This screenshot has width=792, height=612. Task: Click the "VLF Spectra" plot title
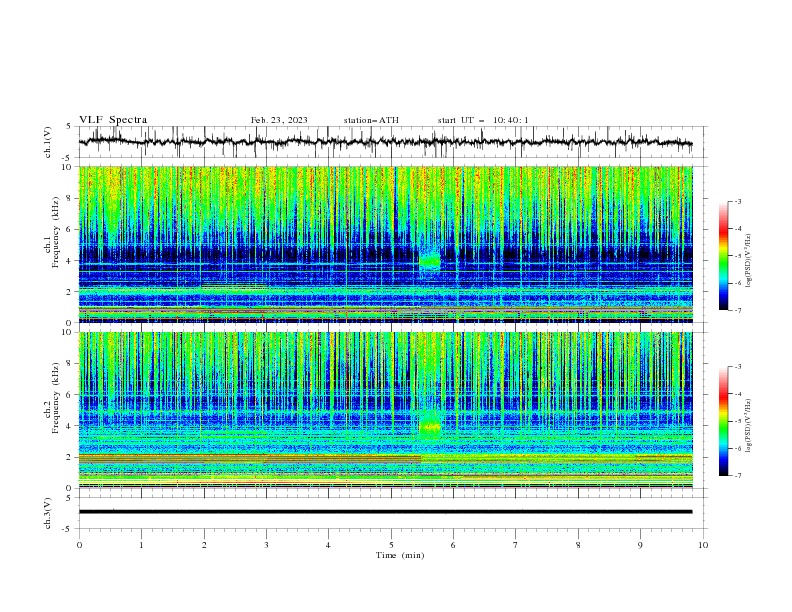[113, 120]
